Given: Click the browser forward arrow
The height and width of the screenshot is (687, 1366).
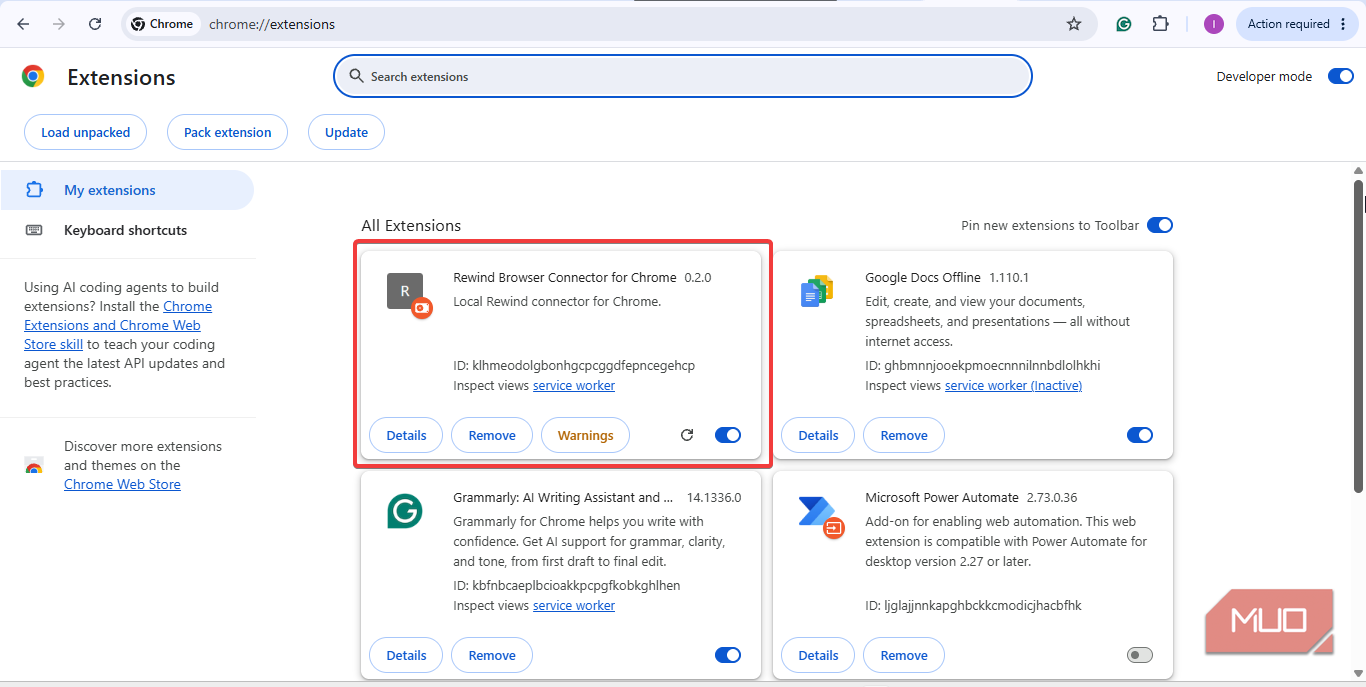Looking at the screenshot, I should tap(59, 24).
